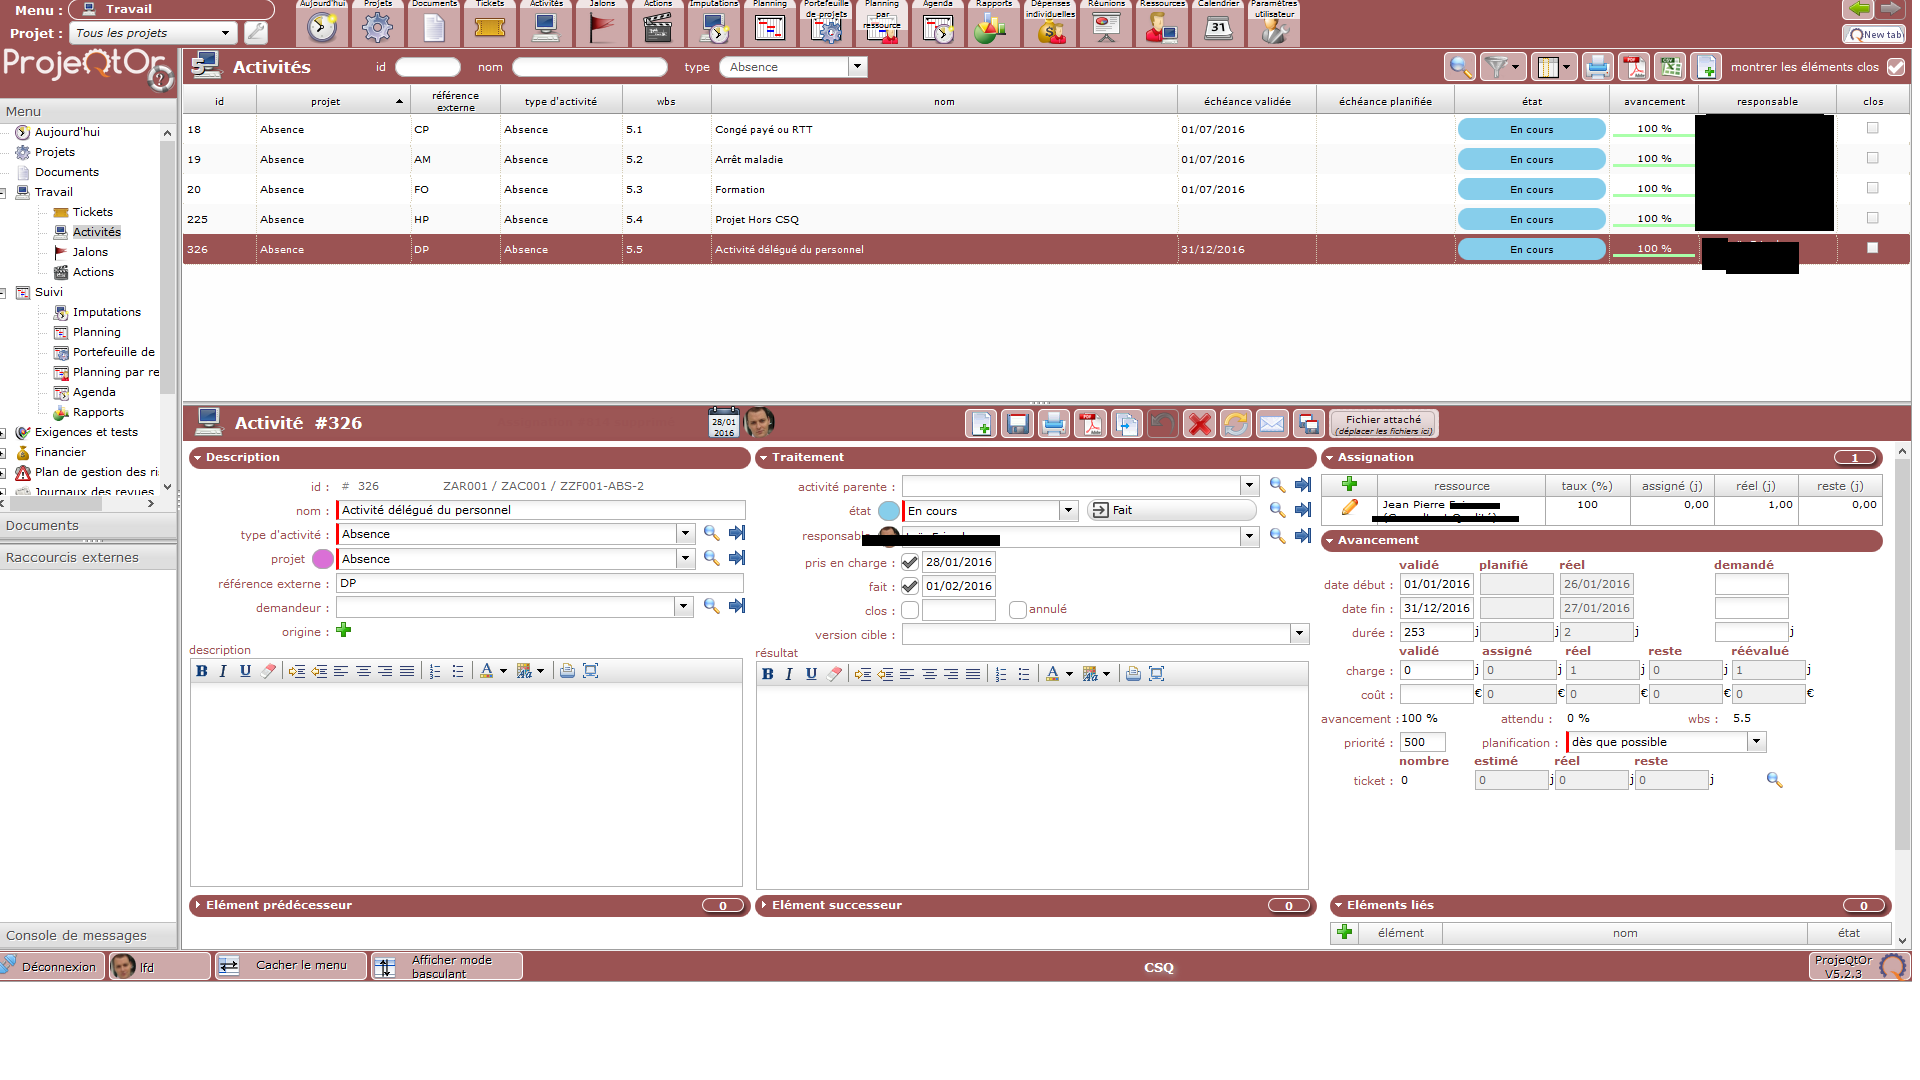Click the save activity floppy disk icon

click(1017, 424)
